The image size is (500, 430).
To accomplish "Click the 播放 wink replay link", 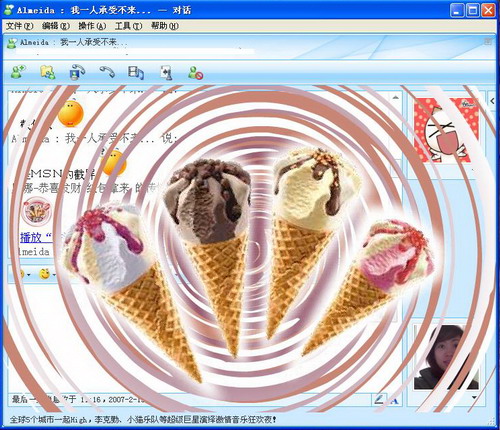I will [x=36, y=238].
